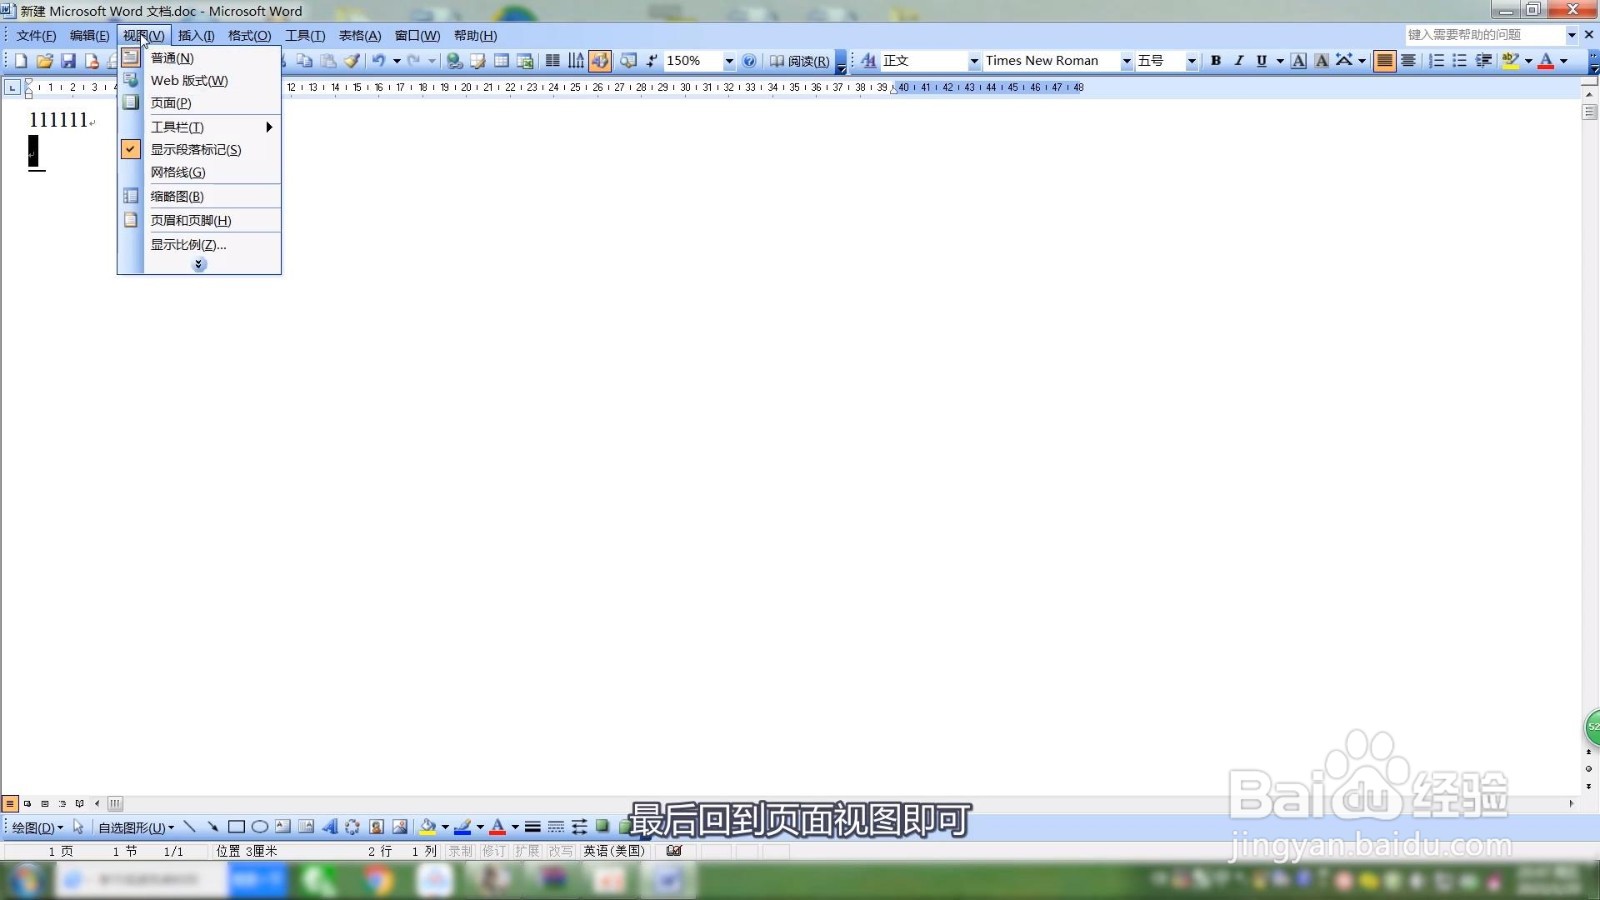Open 页眉和页脚 header and footer
Screen dimensions: 1600x900
pyautogui.click(x=199, y=220)
